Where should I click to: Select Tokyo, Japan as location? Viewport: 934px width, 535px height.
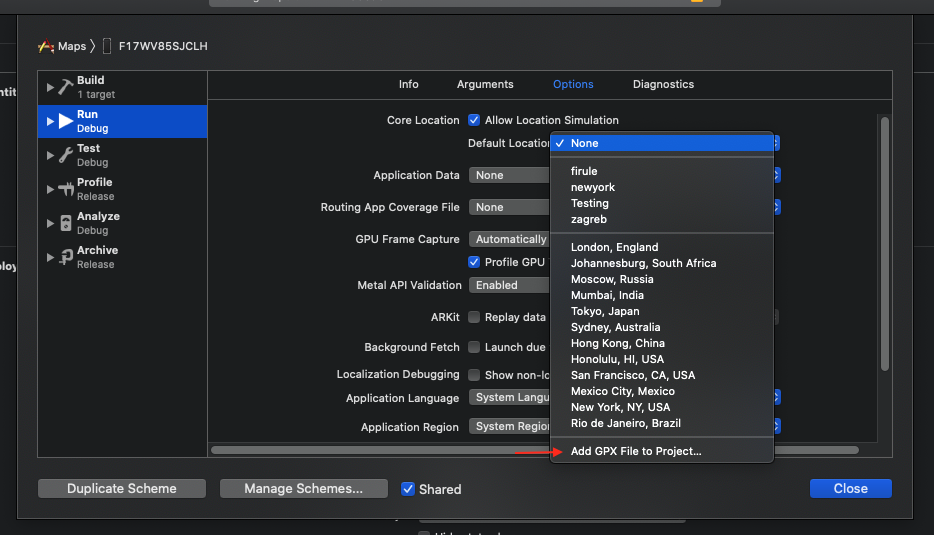pos(605,311)
